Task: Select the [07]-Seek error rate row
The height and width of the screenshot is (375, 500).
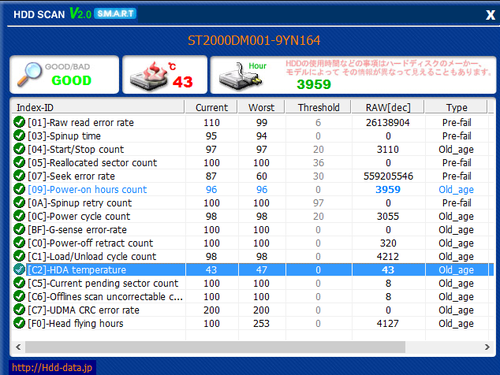Action: coord(252,176)
